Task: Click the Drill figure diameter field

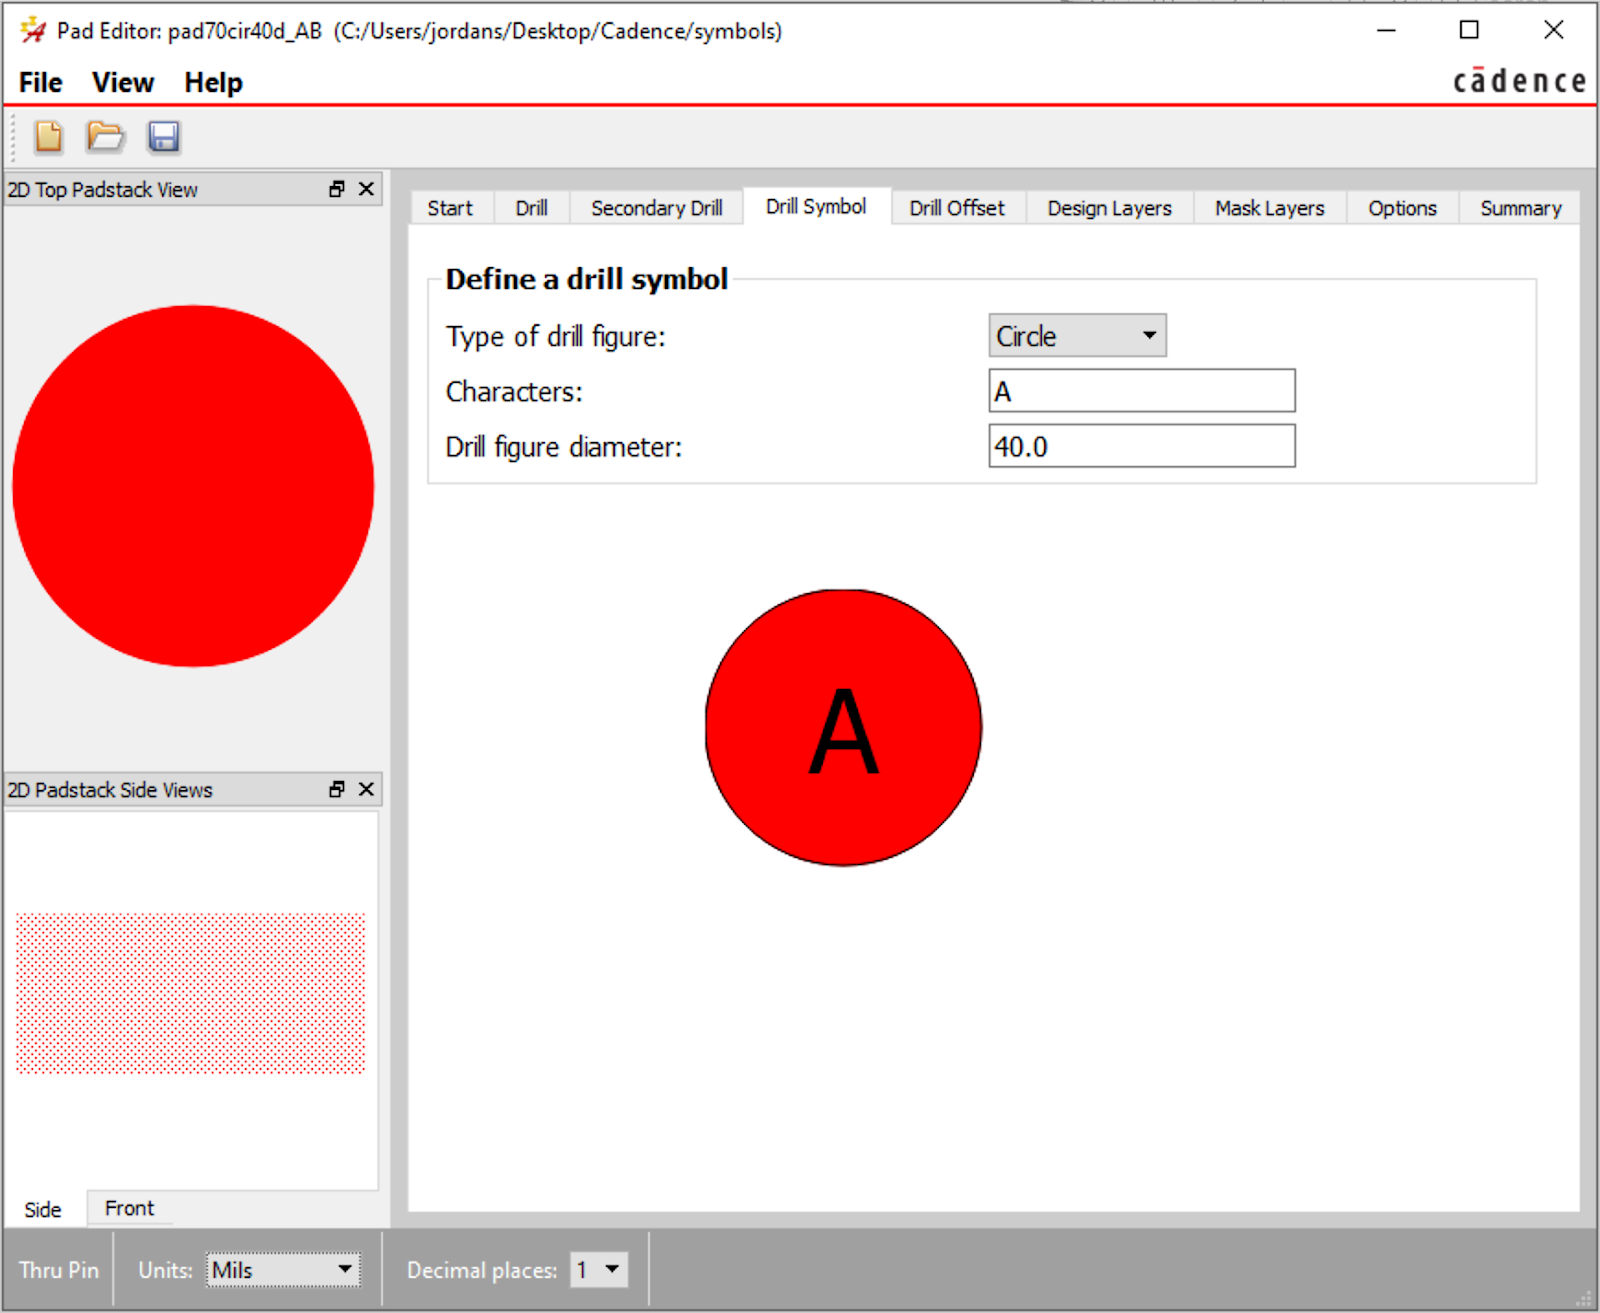Action: pyautogui.click(x=1142, y=446)
